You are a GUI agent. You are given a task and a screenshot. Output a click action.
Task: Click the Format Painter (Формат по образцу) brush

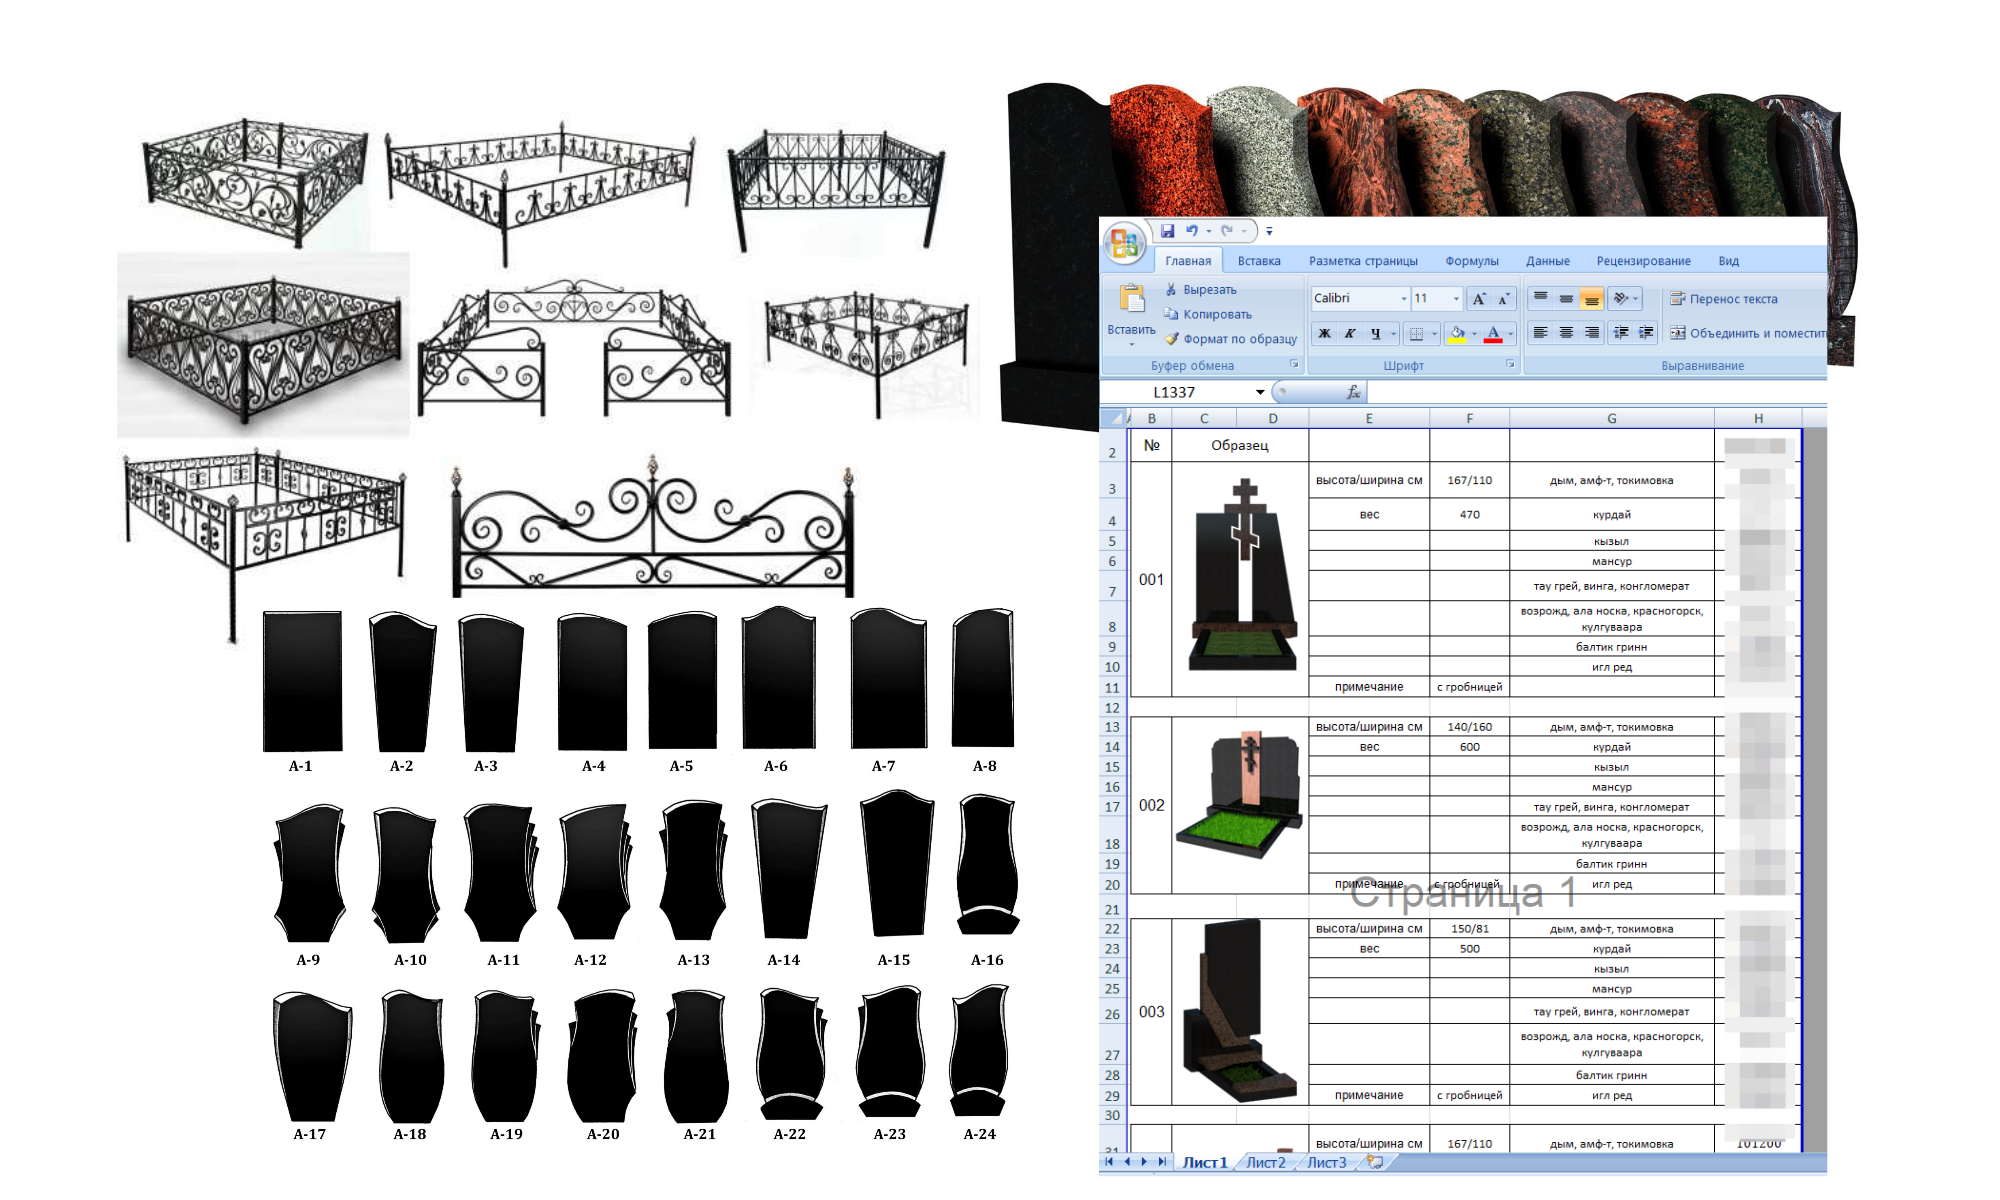click(x=1172, y=339)
